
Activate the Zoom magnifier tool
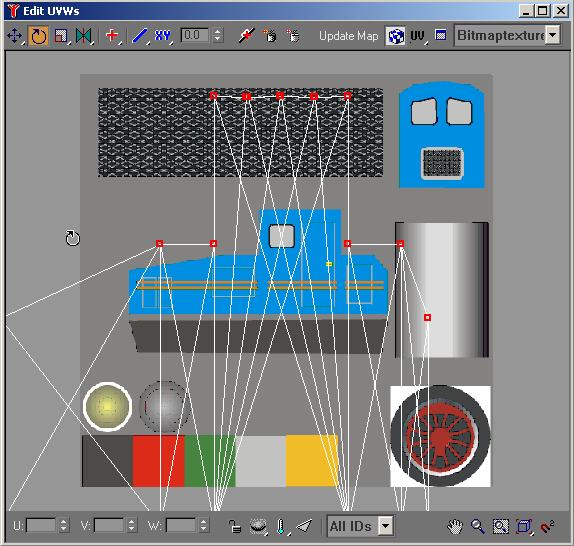pyautogui.click(x=478, y=526)
